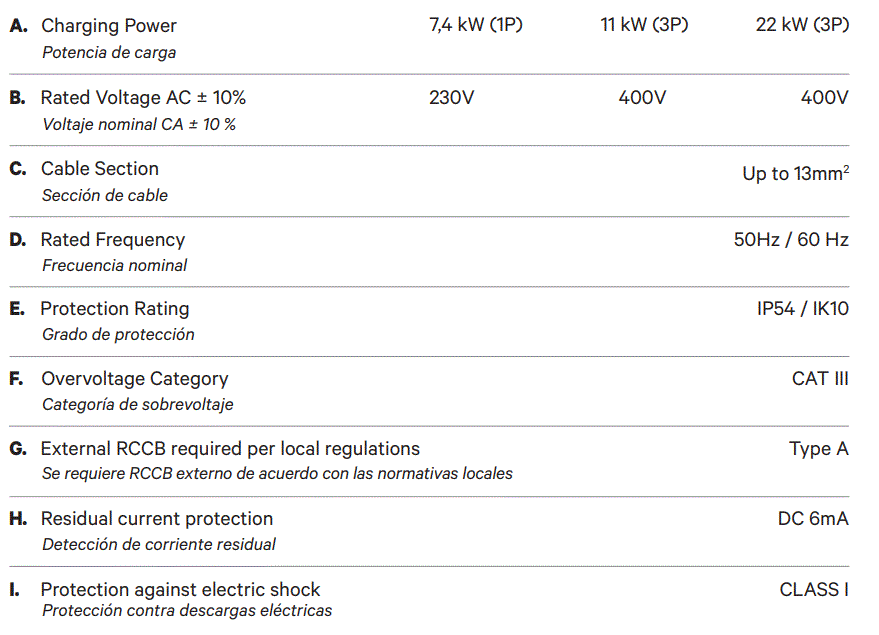Select the '50Hz / 60 Hz' value
The width and height of the screenshot is (879, 635).
point(791,240)
